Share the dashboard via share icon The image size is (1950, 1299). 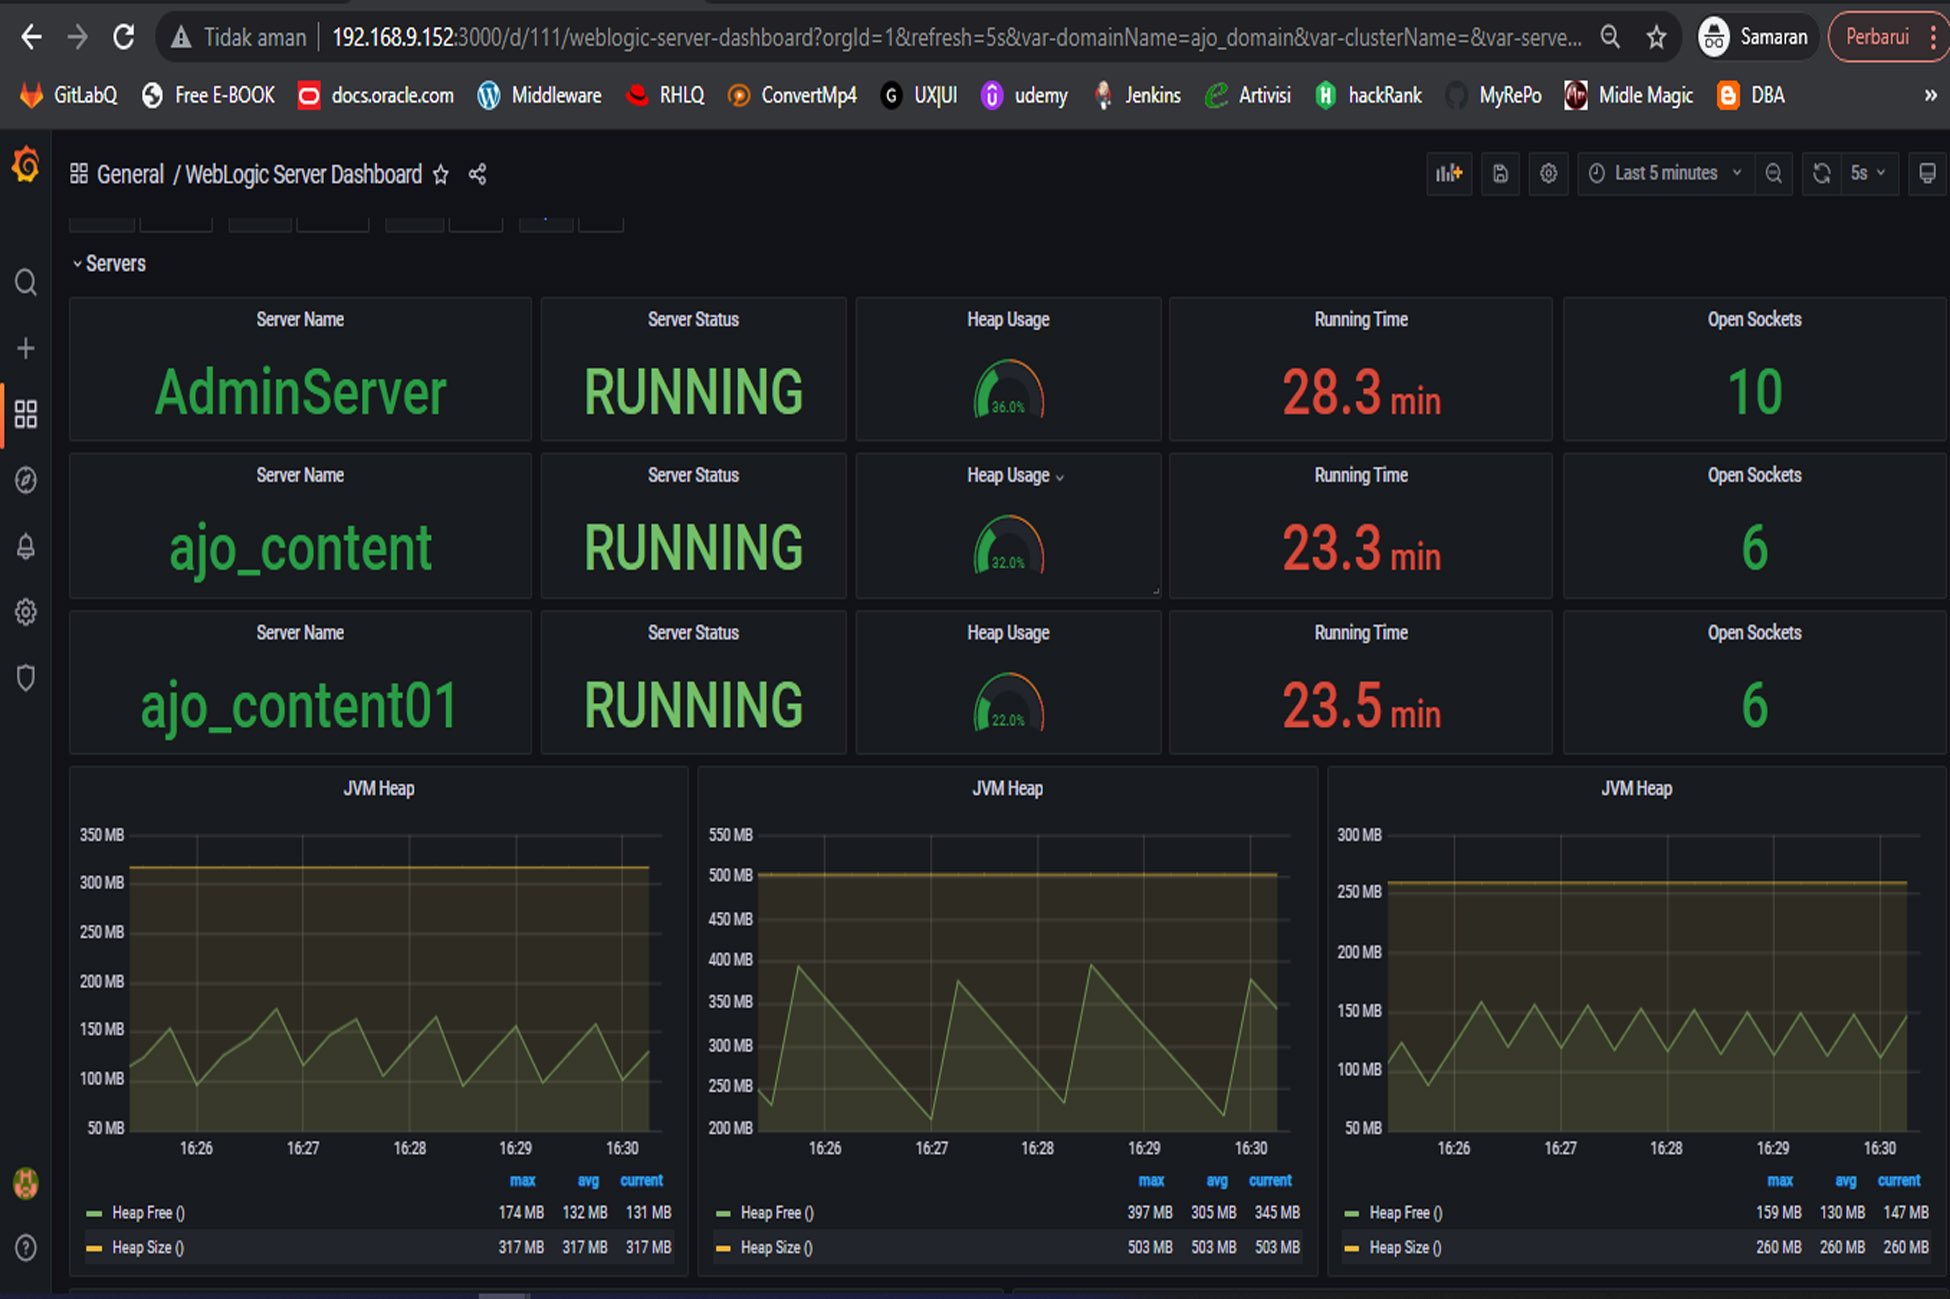[478, 175]
